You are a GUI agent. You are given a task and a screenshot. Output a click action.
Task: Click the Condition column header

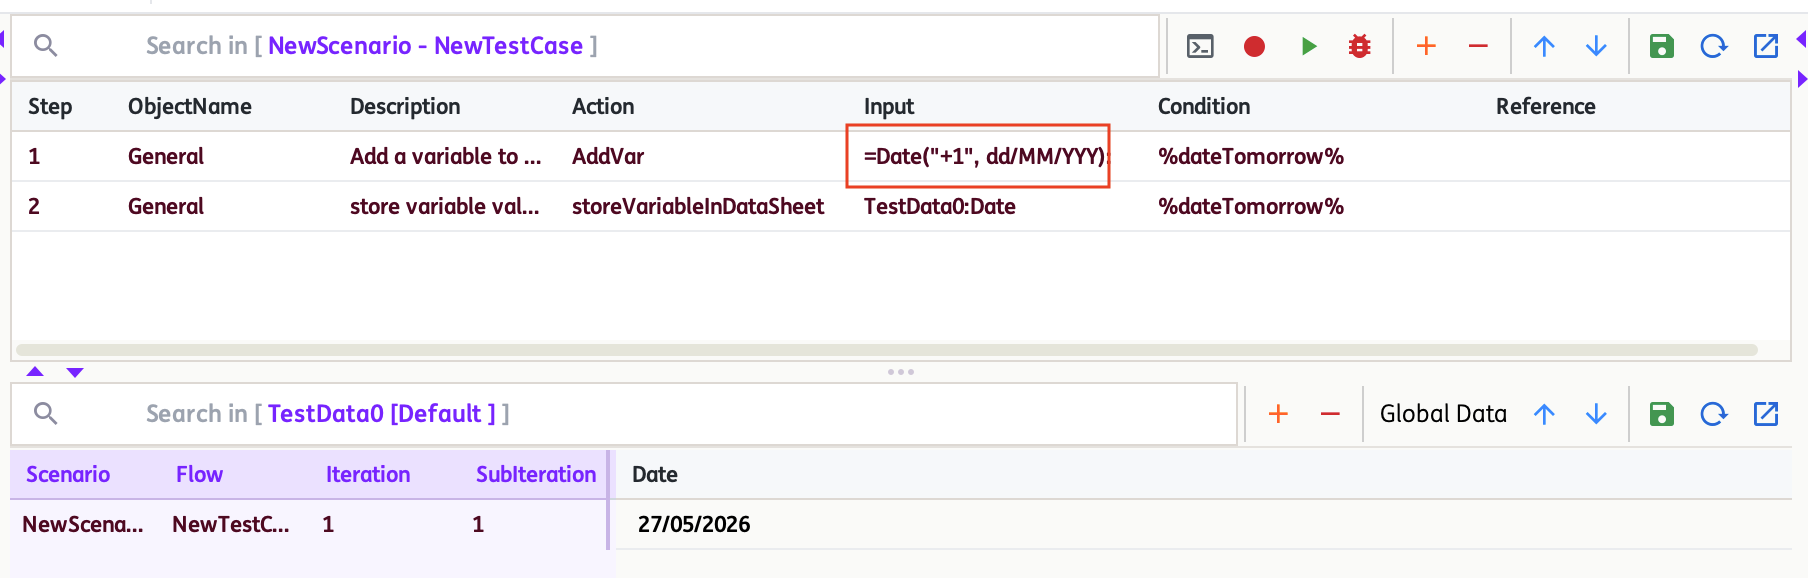(x=1204, y=107)
